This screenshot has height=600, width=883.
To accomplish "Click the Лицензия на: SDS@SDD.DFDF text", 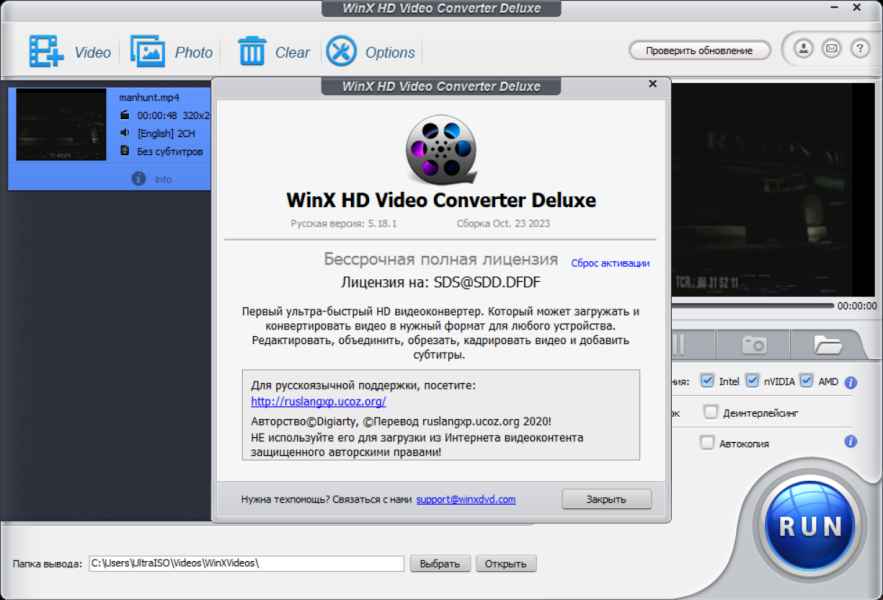I will 441,282.
